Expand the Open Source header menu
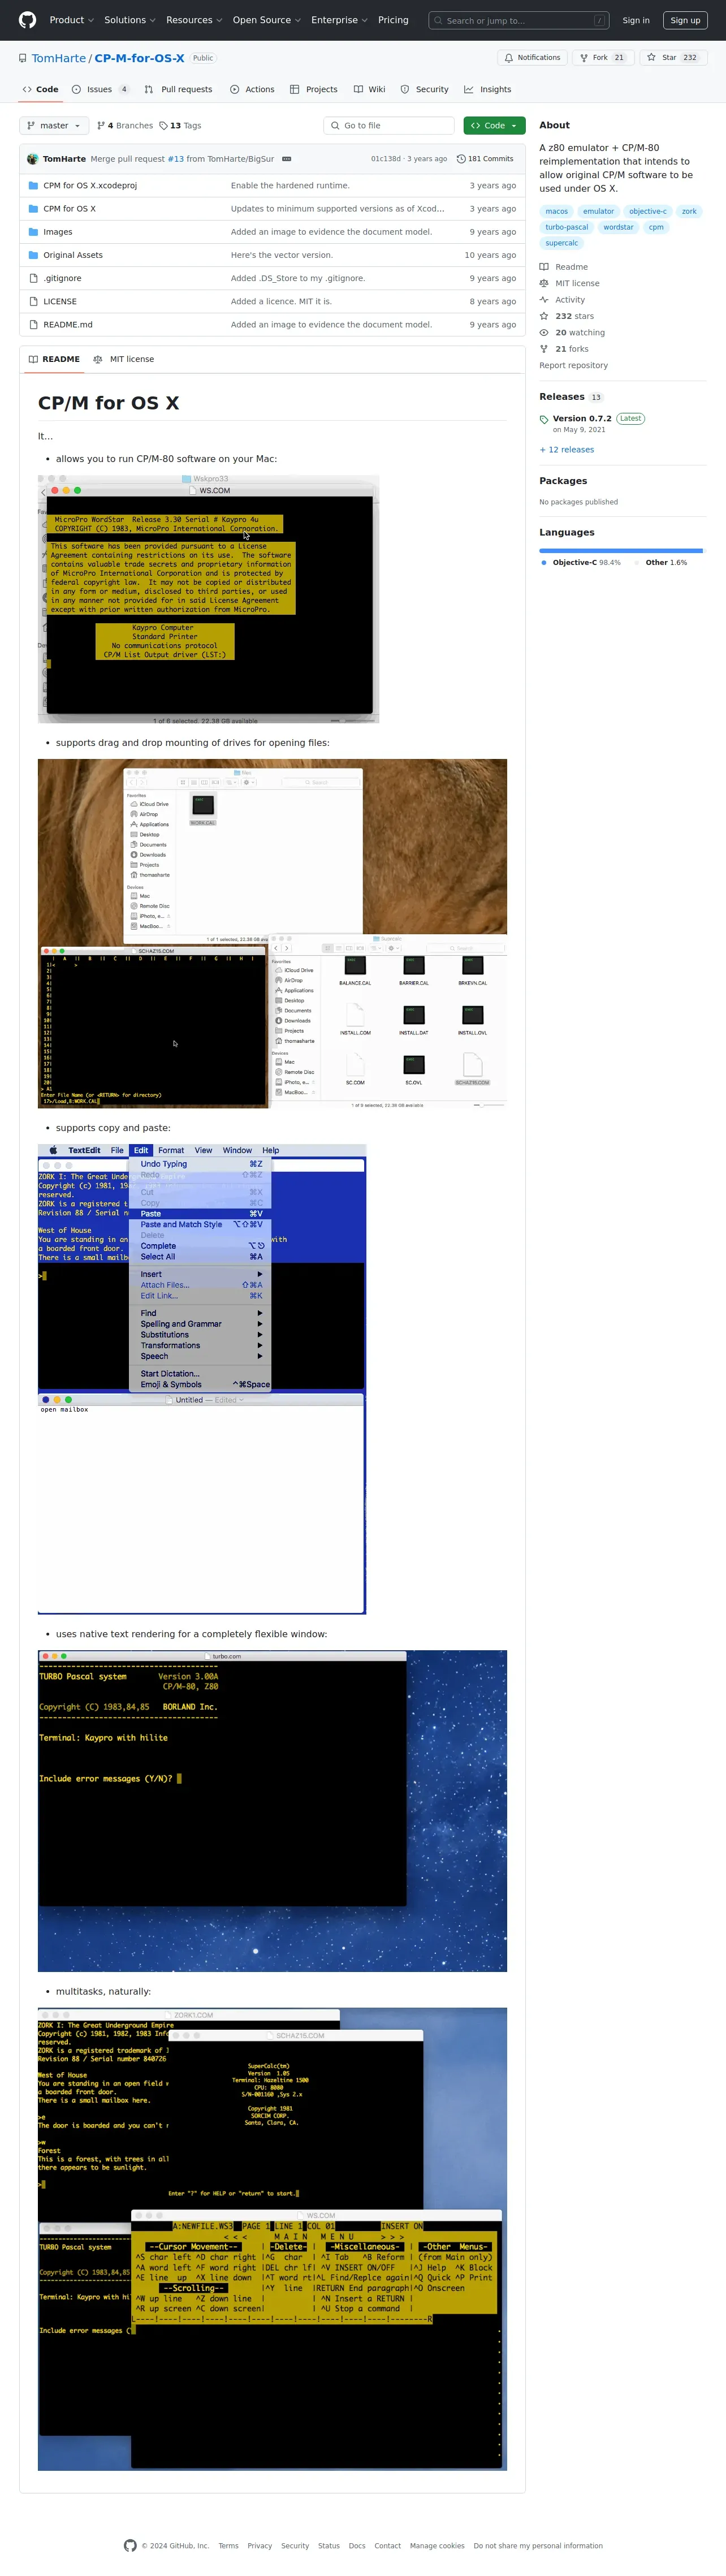The image size is (726, 2576). (267, 20)
